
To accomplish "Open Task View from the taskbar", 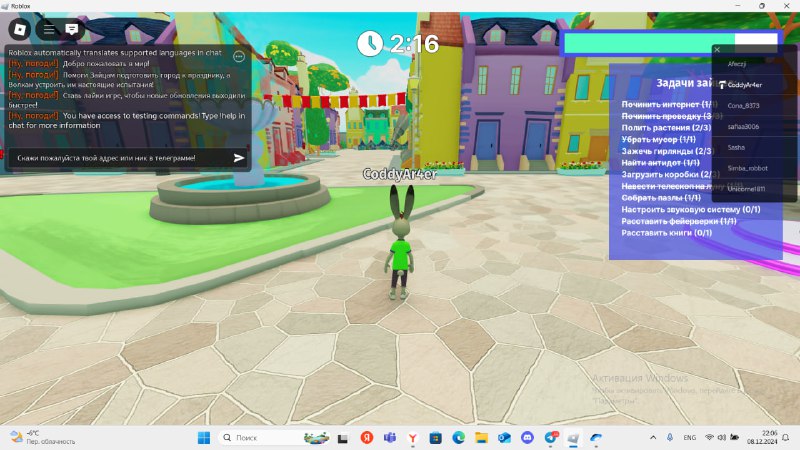I will coord(342,438).
